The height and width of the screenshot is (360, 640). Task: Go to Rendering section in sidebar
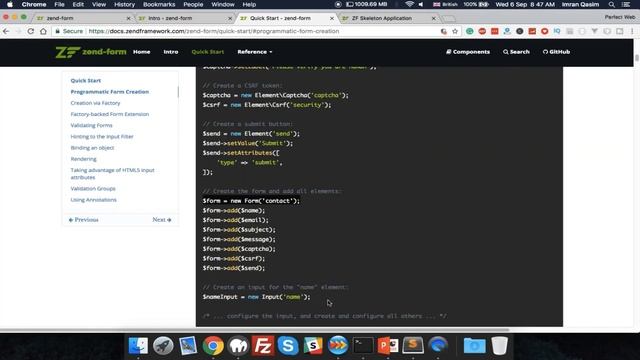click(84, 159)
